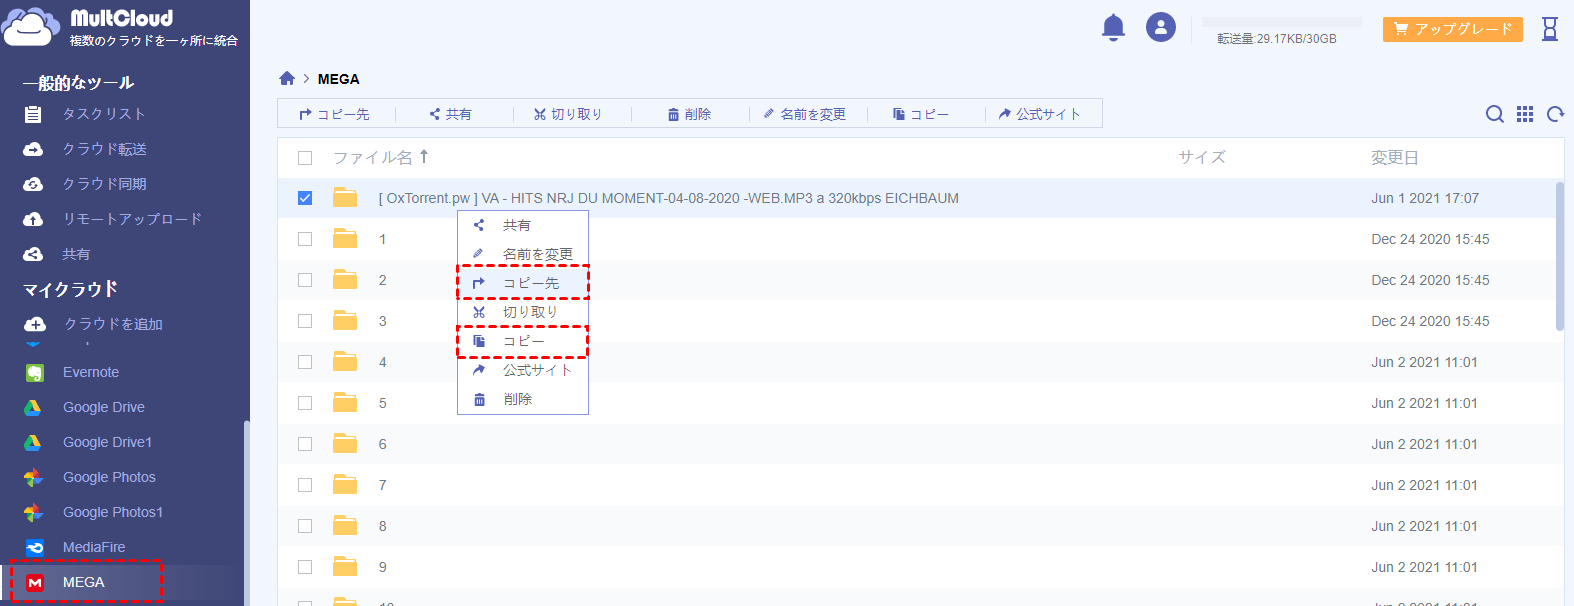This screenshot has height=606, width=1574.
Task: Open the search magnifier icon
Action: pos(1495,114)
